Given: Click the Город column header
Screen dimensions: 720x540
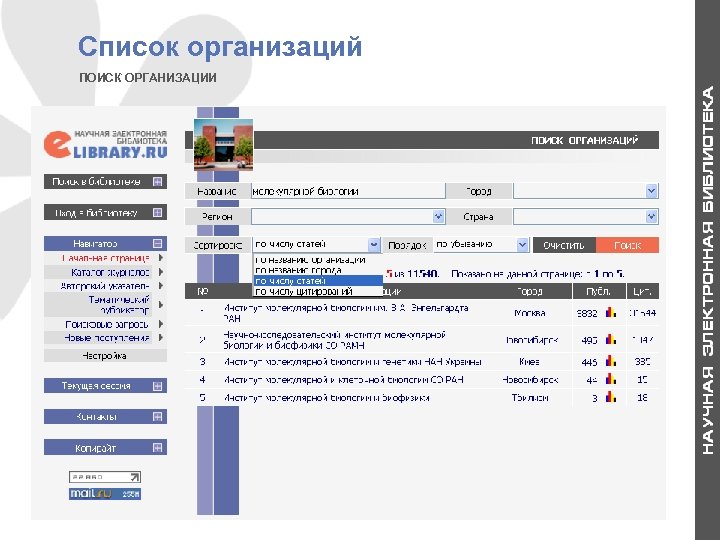Looking at the screenshot, I should (529, 291).
